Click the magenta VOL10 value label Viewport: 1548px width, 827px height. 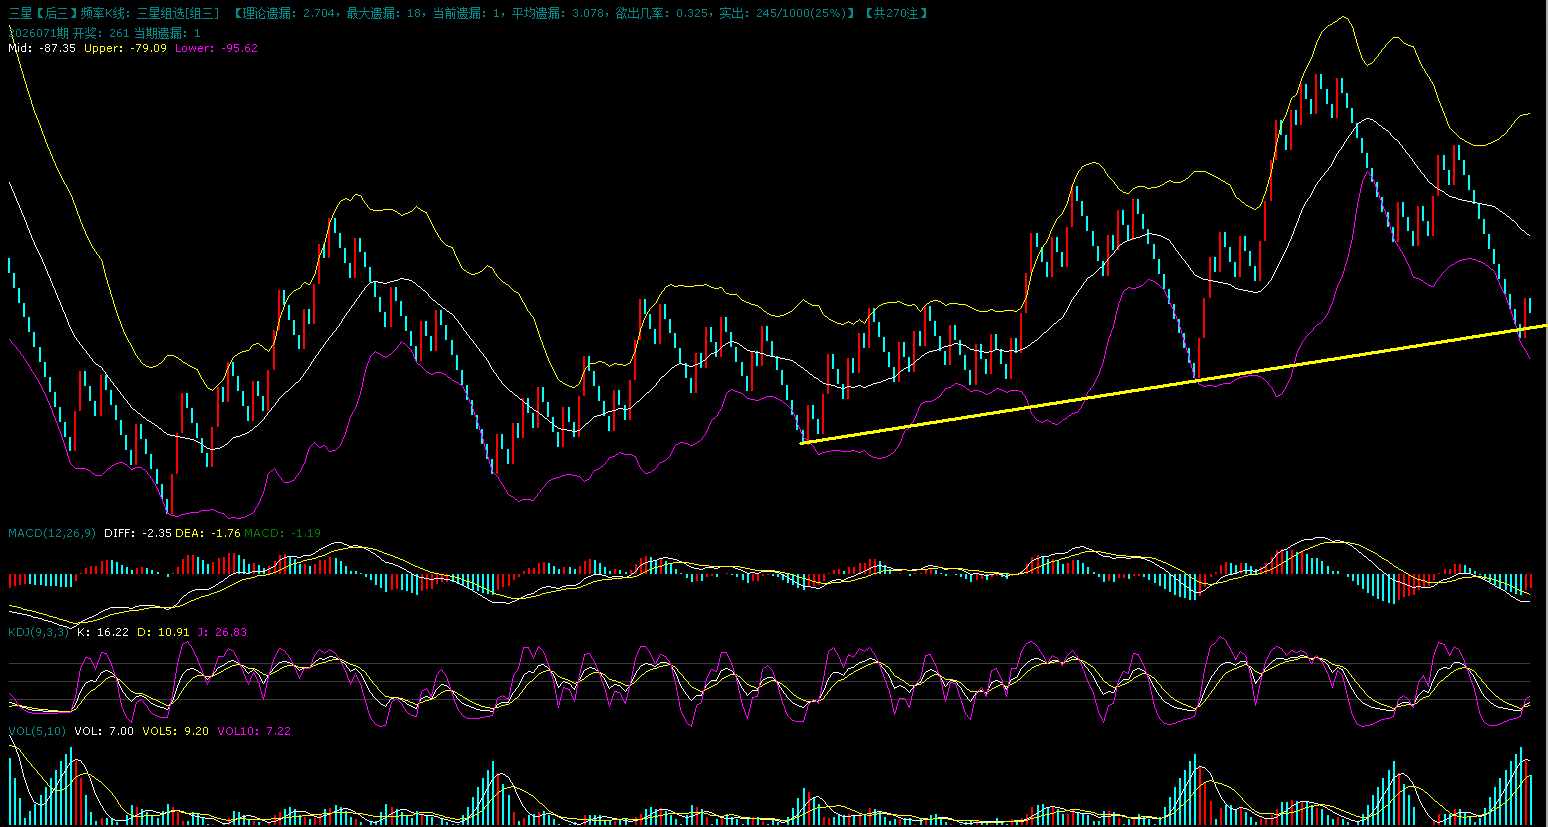coord(253,731)
